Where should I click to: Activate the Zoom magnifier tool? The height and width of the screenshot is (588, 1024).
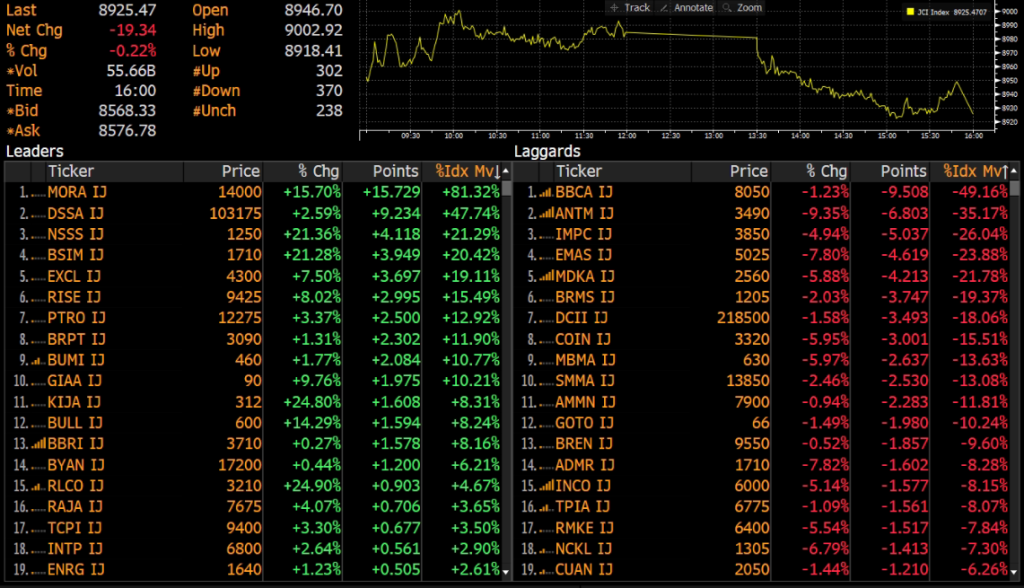742,8
